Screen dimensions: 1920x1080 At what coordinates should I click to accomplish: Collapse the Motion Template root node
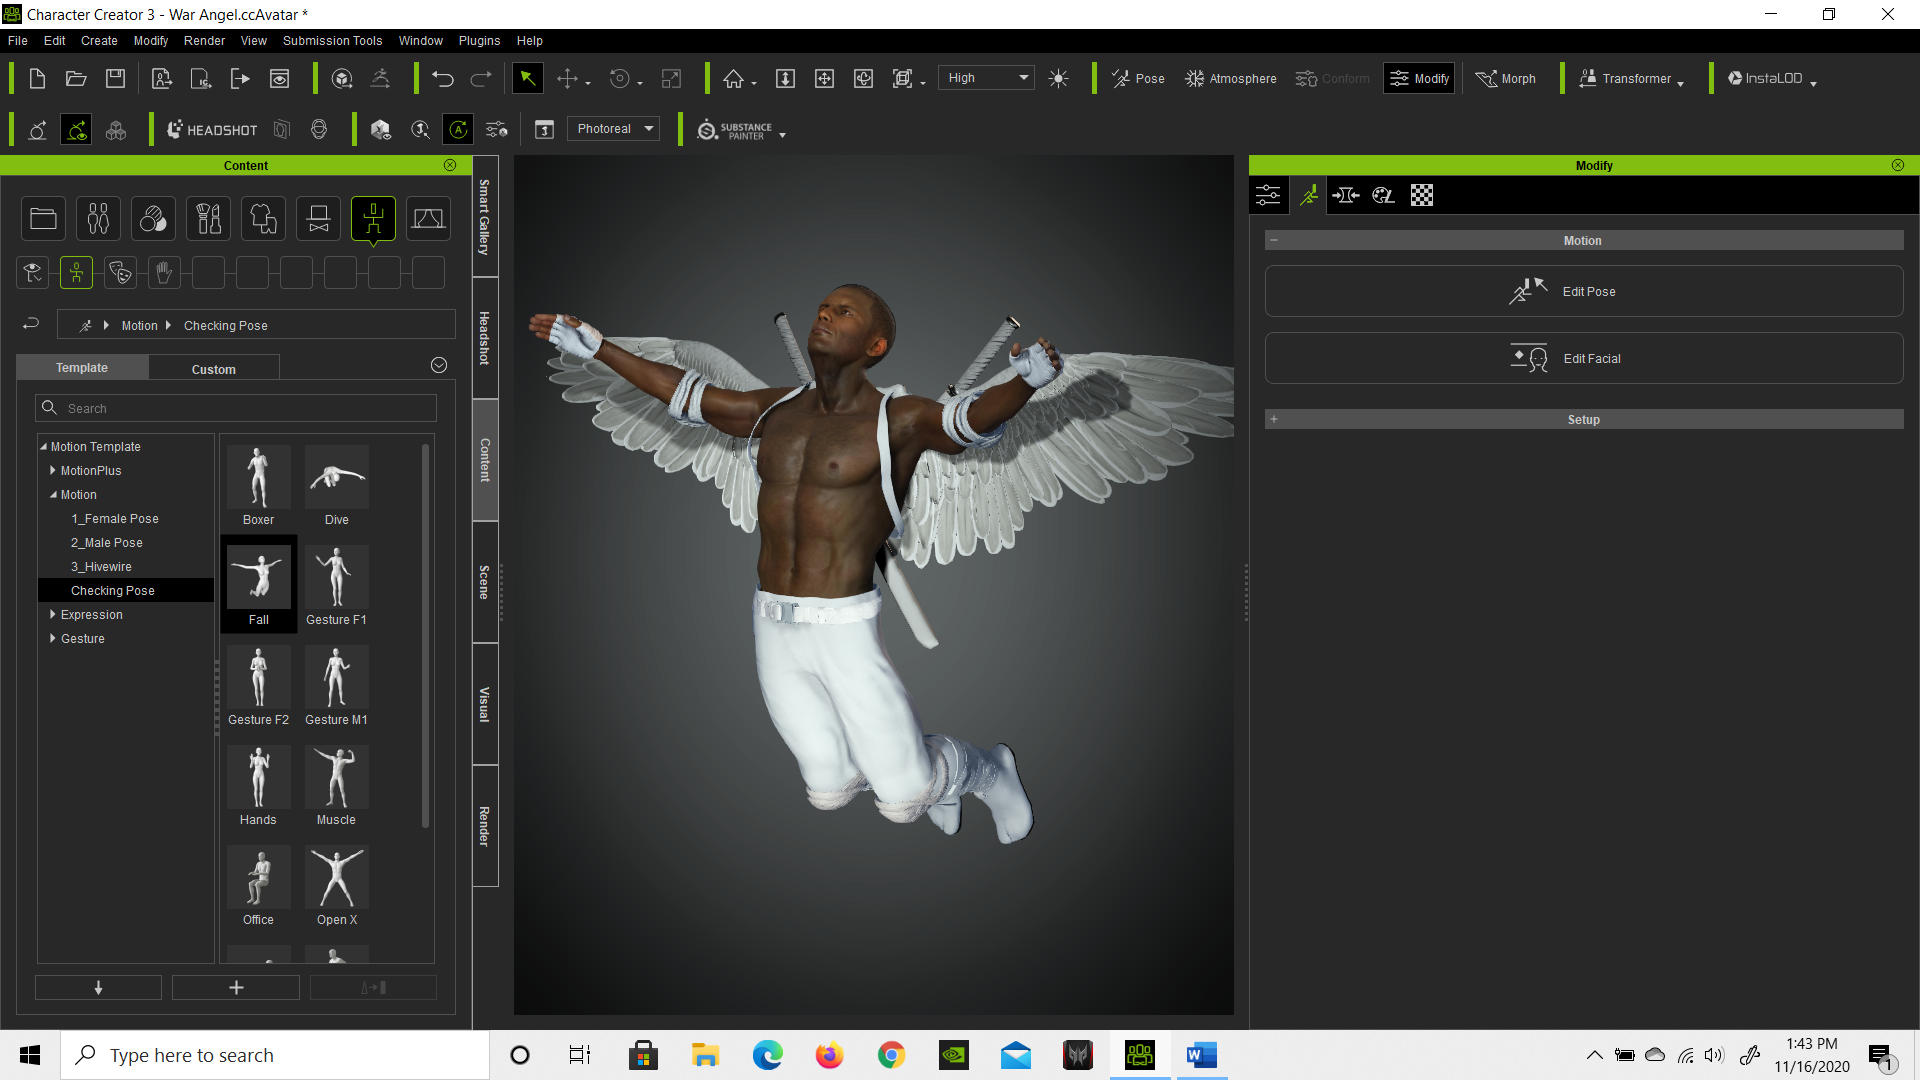click(43, 446)
